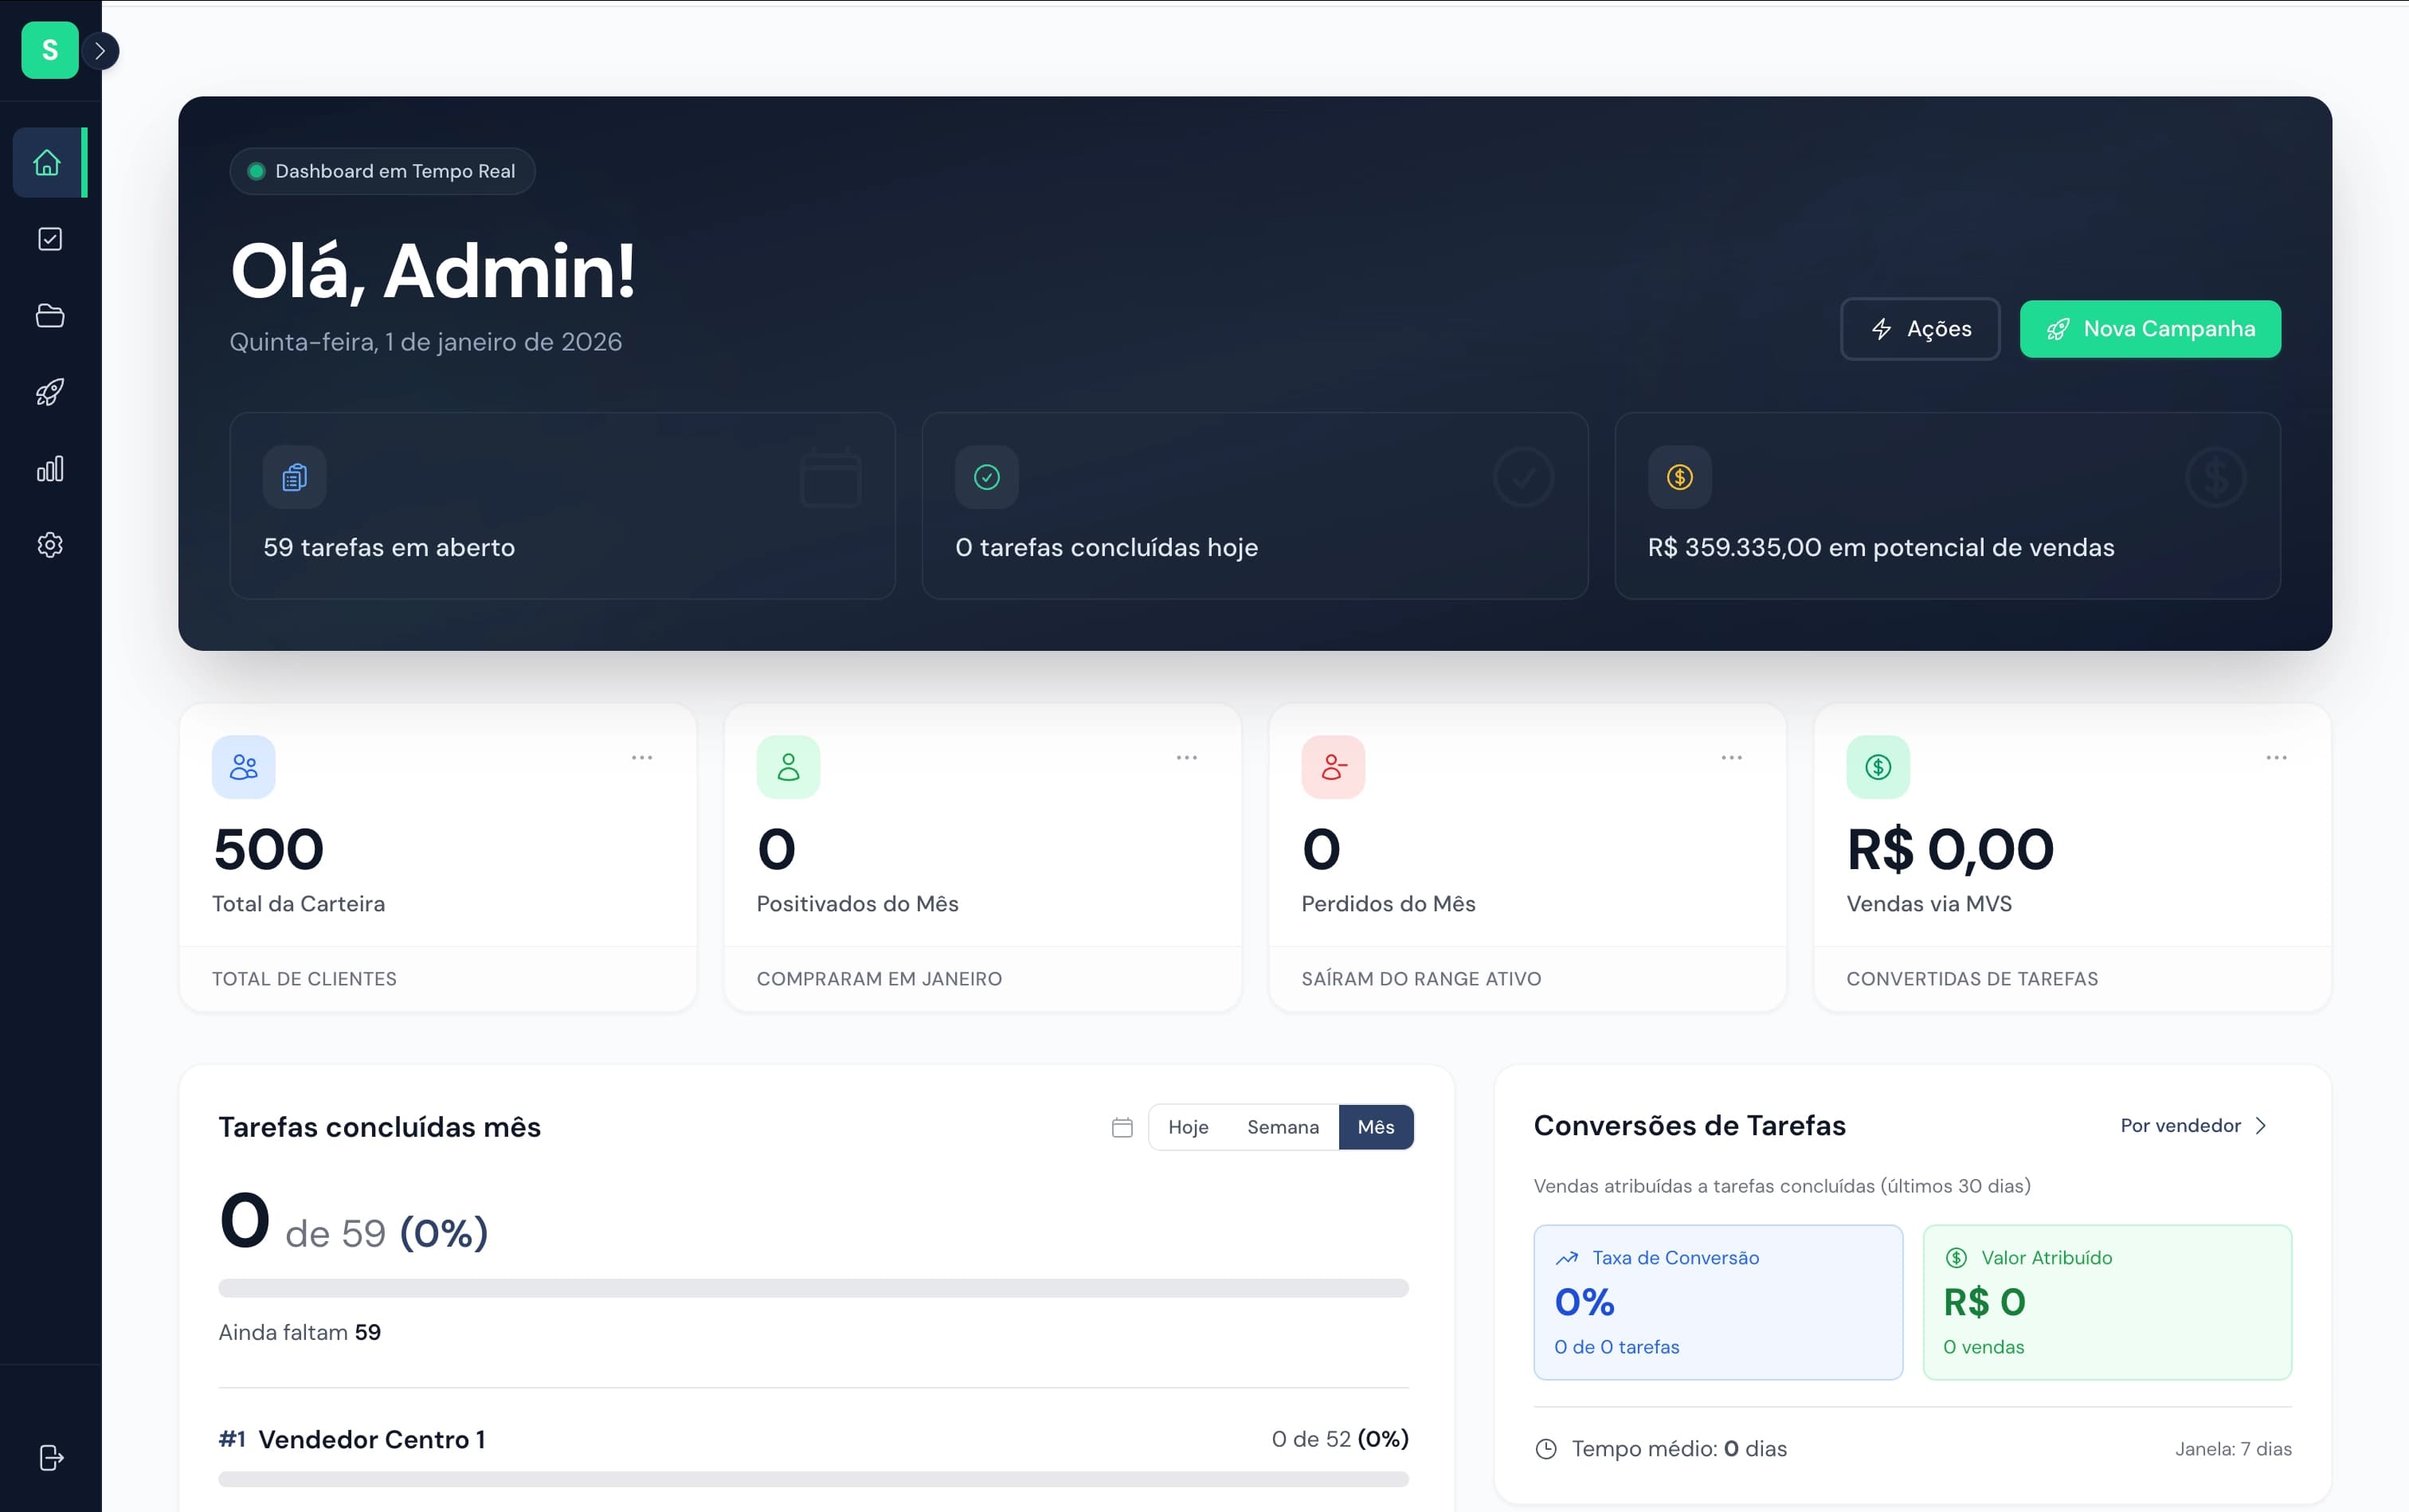The height and width of the screenshot is (1512, 2409).
Task: Select the green S avatar at top left
Action: 49,50
